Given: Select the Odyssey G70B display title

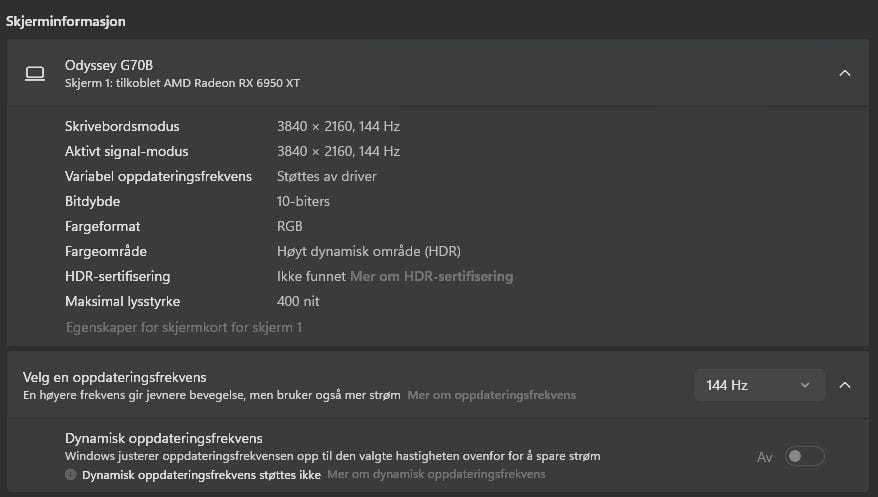Looking at the screenshot, I should 109,65.
